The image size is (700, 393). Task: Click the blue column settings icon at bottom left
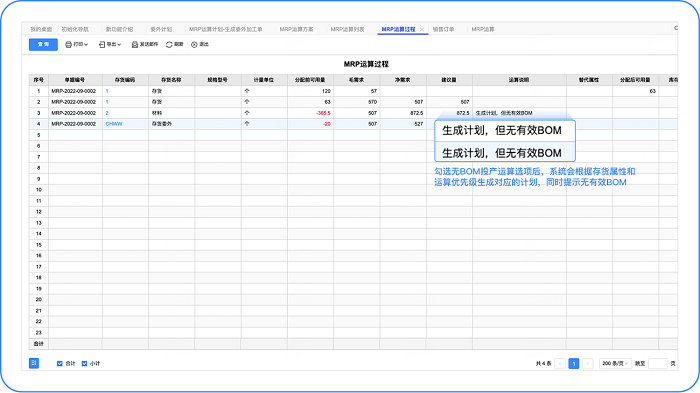click(34, 363)
